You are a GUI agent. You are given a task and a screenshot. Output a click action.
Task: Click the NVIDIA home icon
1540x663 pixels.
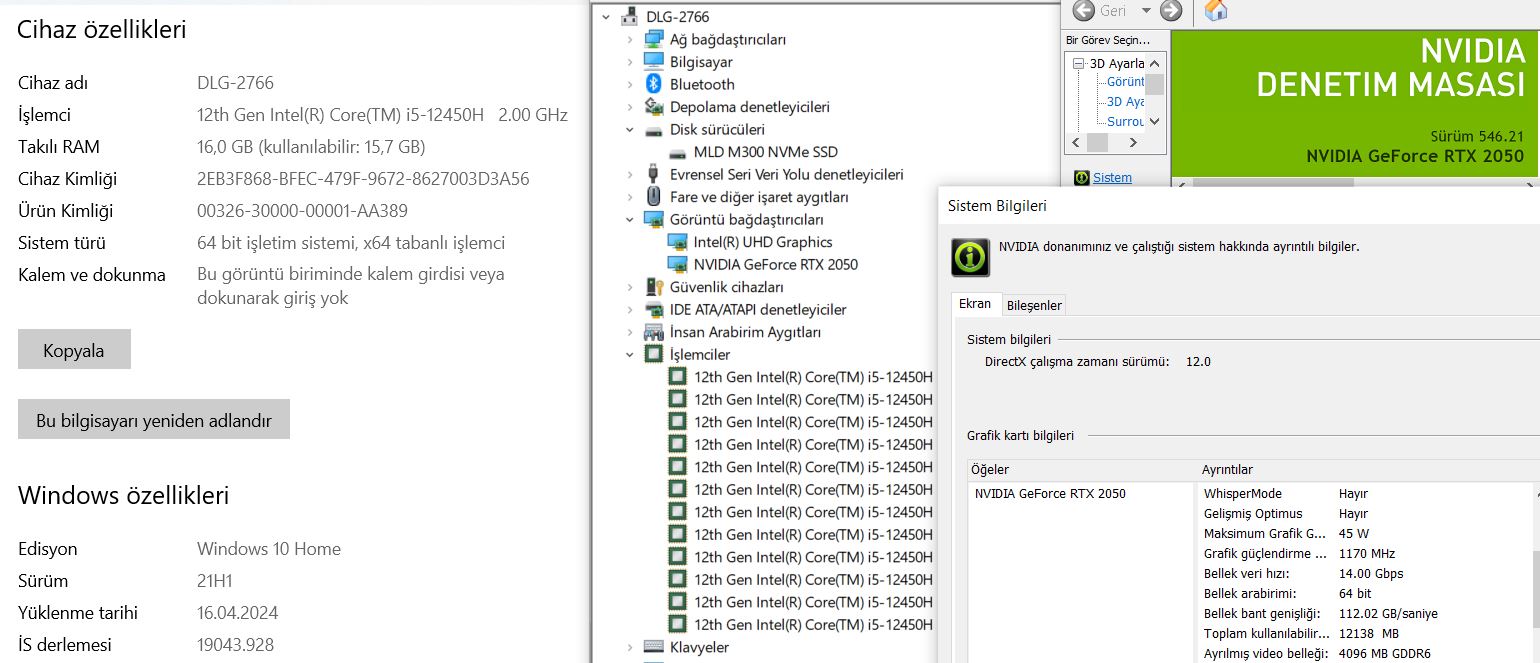coord(1216,10)
